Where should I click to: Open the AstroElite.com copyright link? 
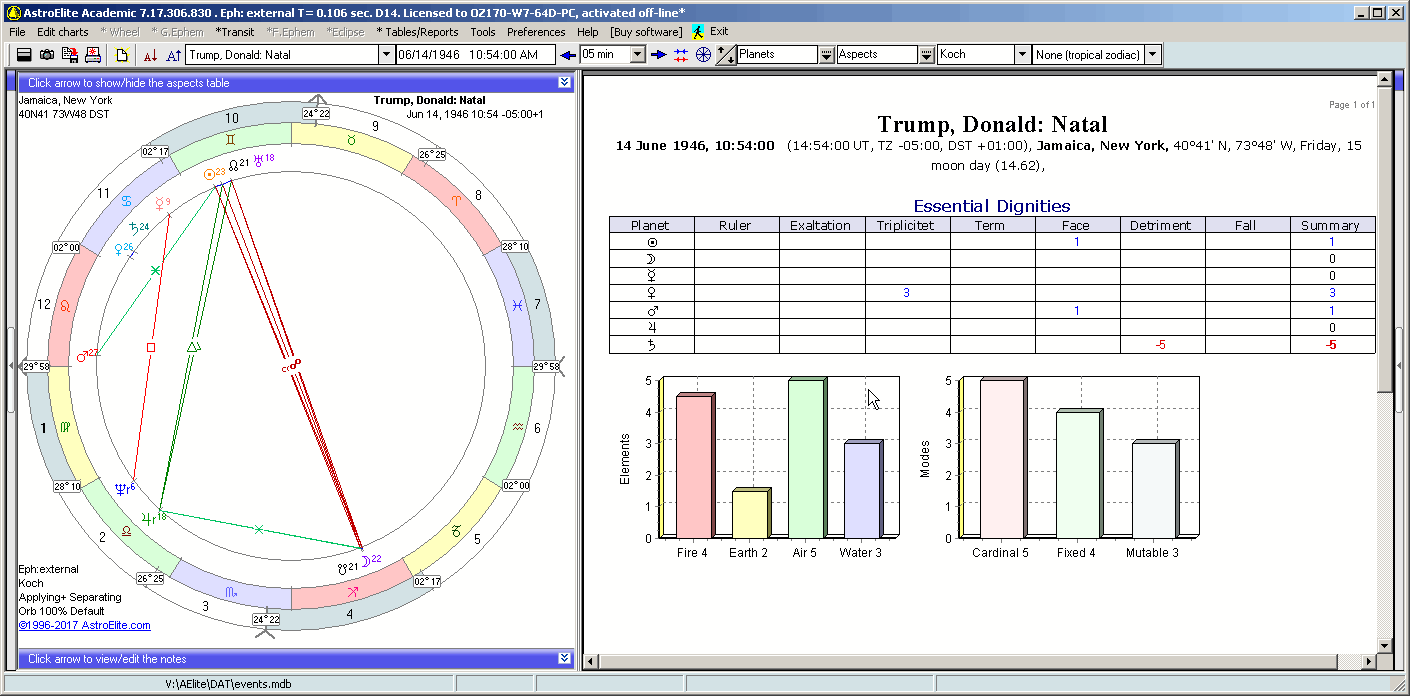click(84, 626)
